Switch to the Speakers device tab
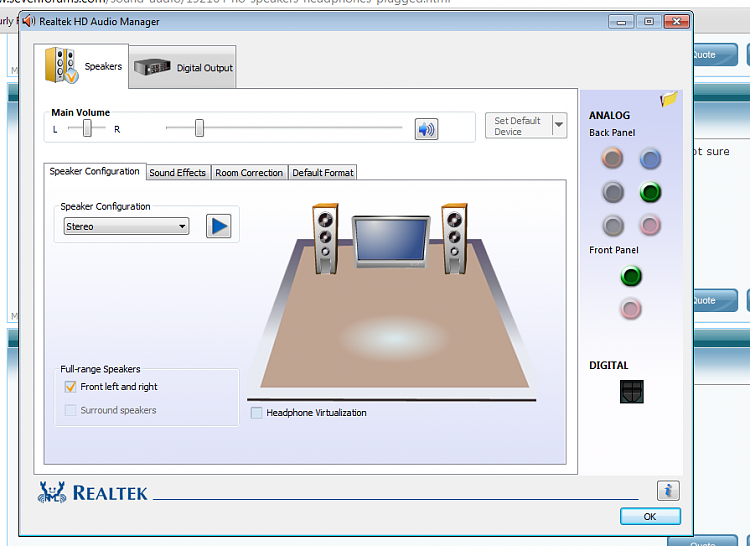The width and height of the screenshot is (750, 546). coord(81,66)
